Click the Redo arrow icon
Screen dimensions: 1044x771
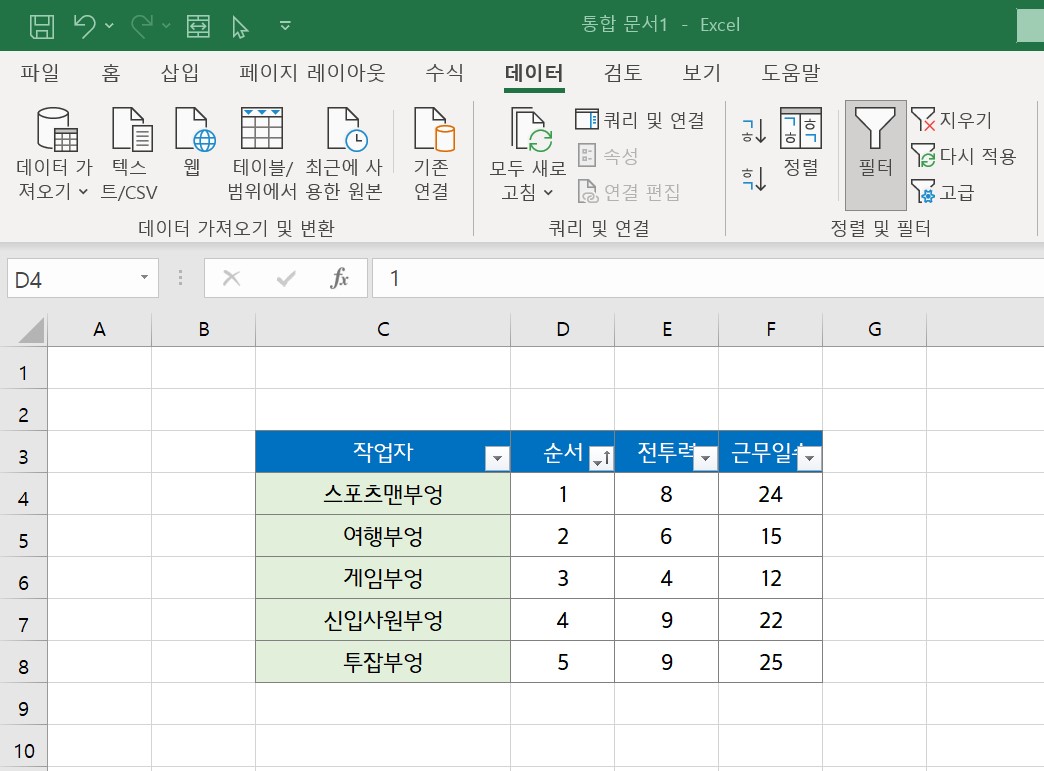pos(142,26)
